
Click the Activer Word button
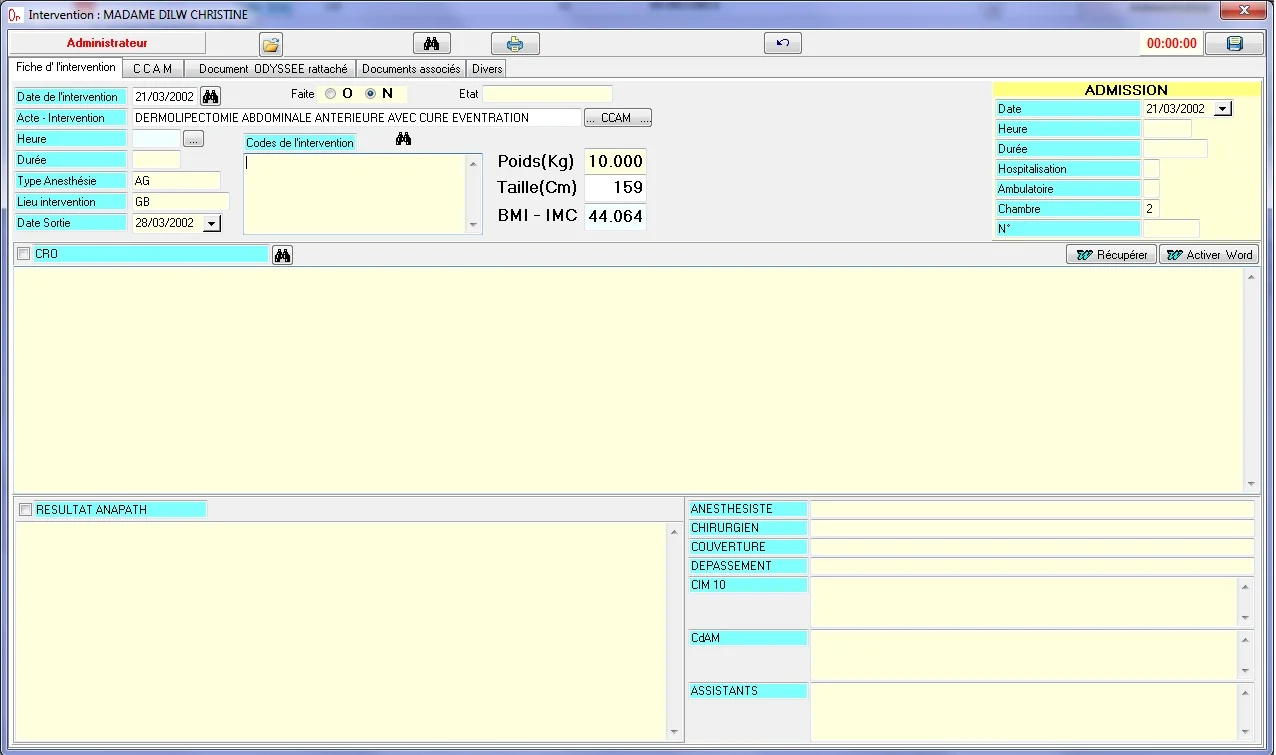point(1208,255)
